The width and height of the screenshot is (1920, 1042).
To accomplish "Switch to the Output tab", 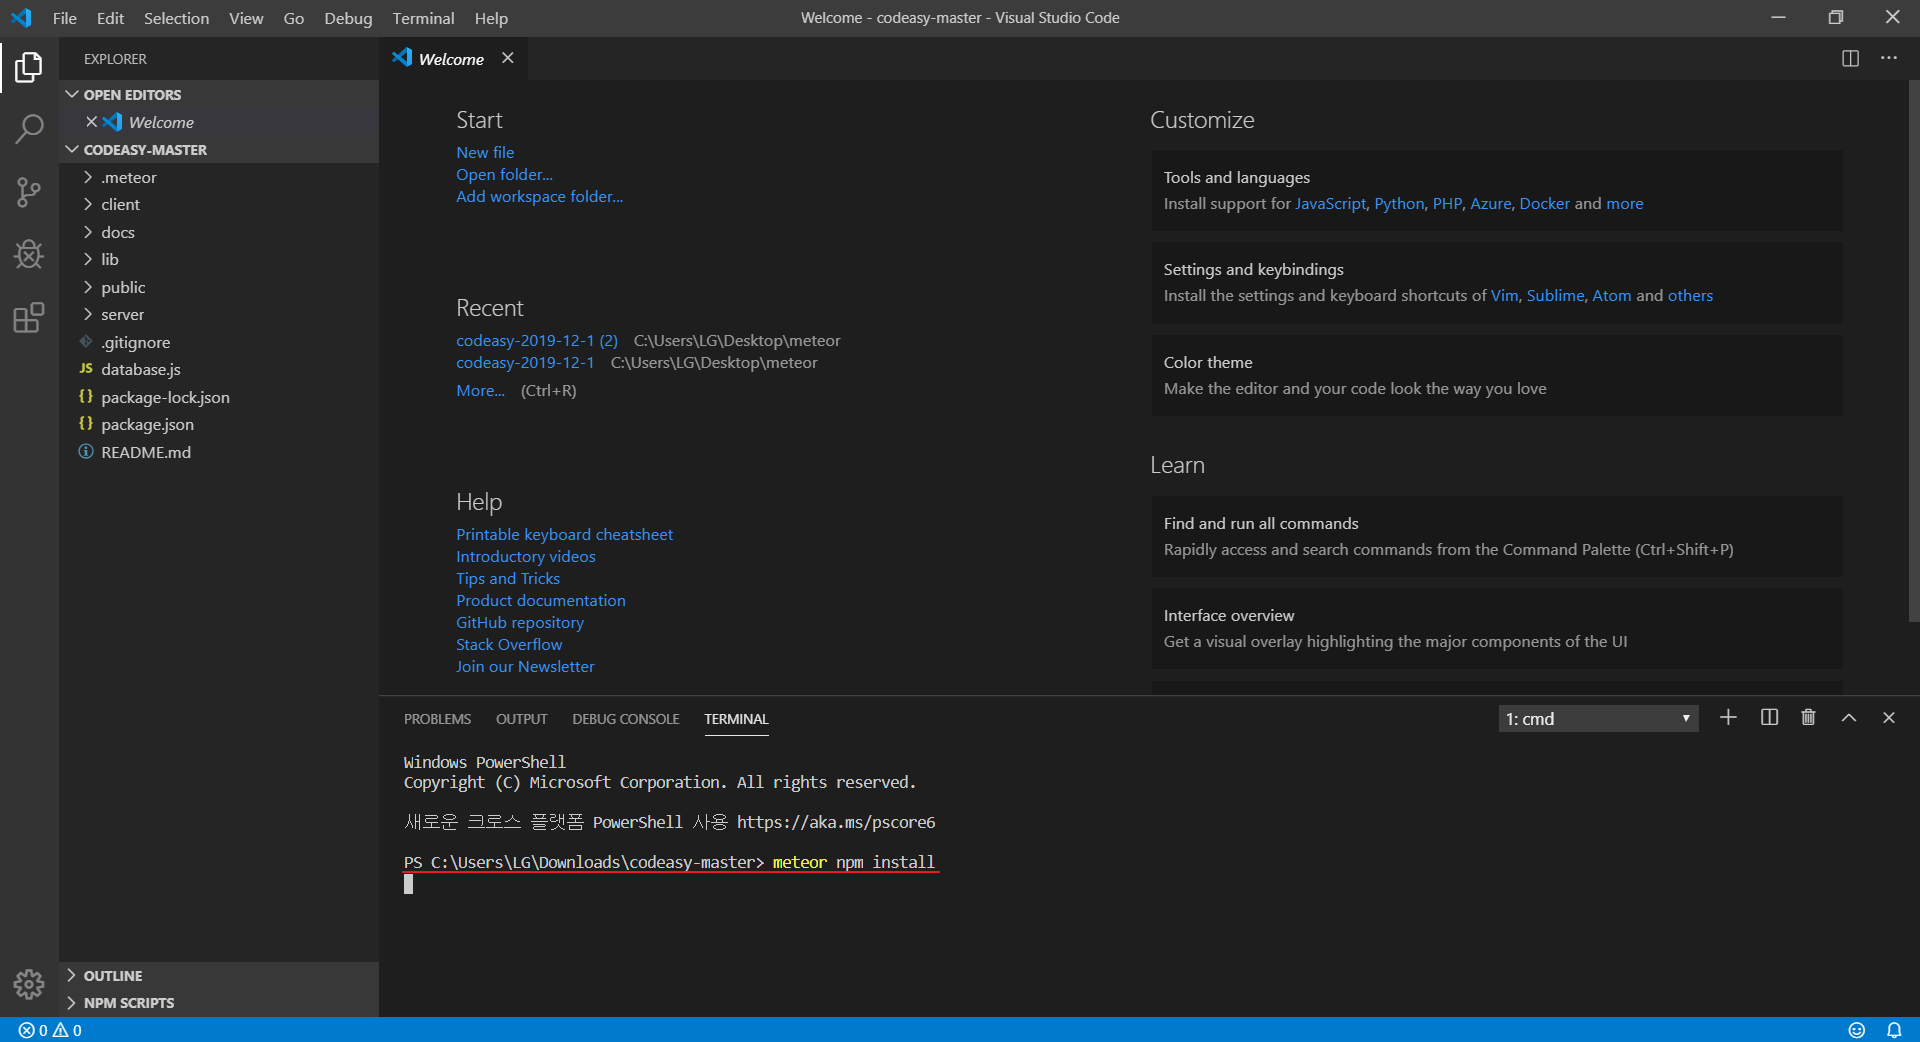I will [x=521, y=719].
